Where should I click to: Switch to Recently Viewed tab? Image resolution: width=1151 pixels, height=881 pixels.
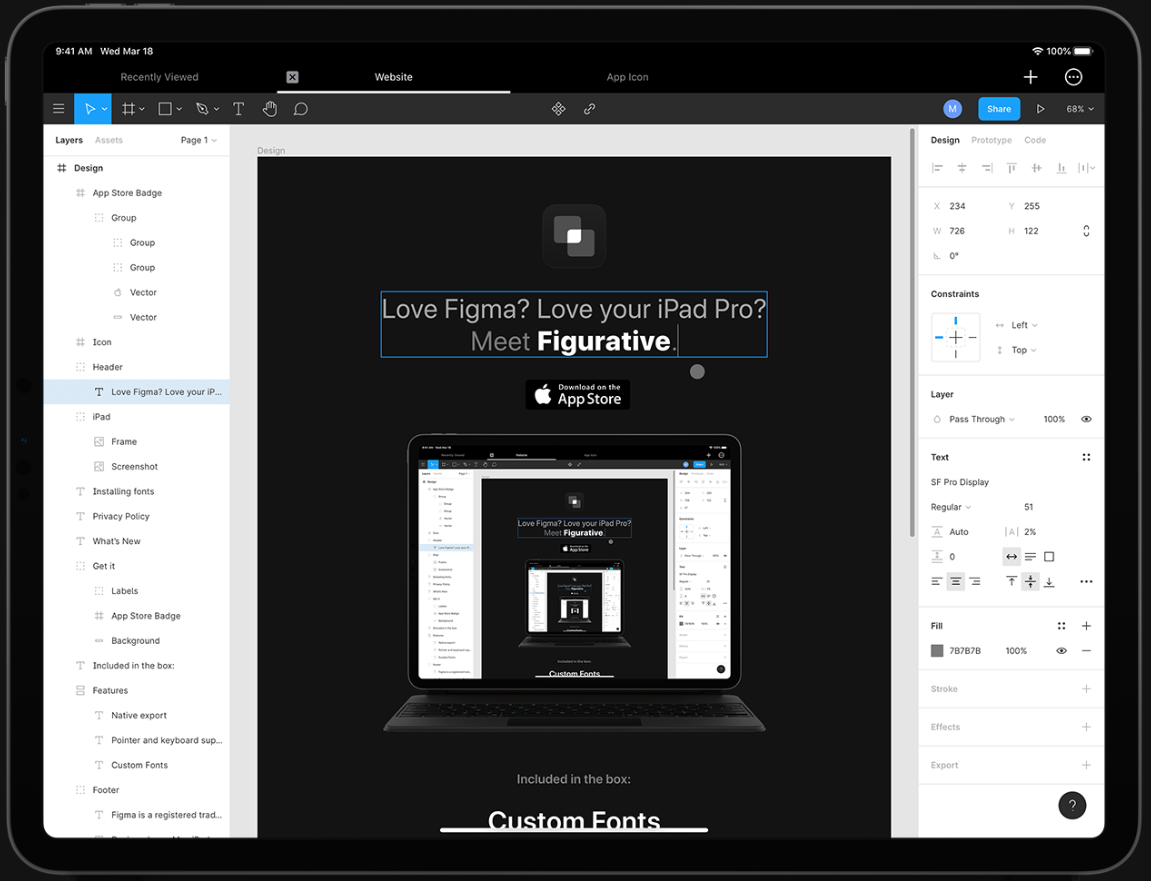pyautogui.click(x=159, y=77)
